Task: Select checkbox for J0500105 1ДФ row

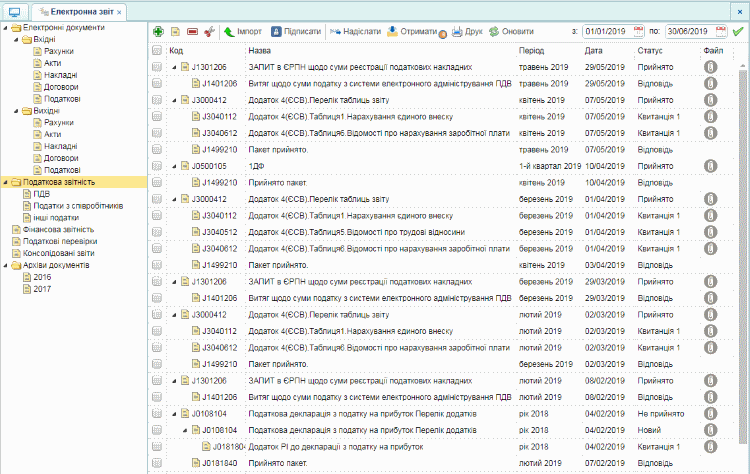Action: (157, 166)
